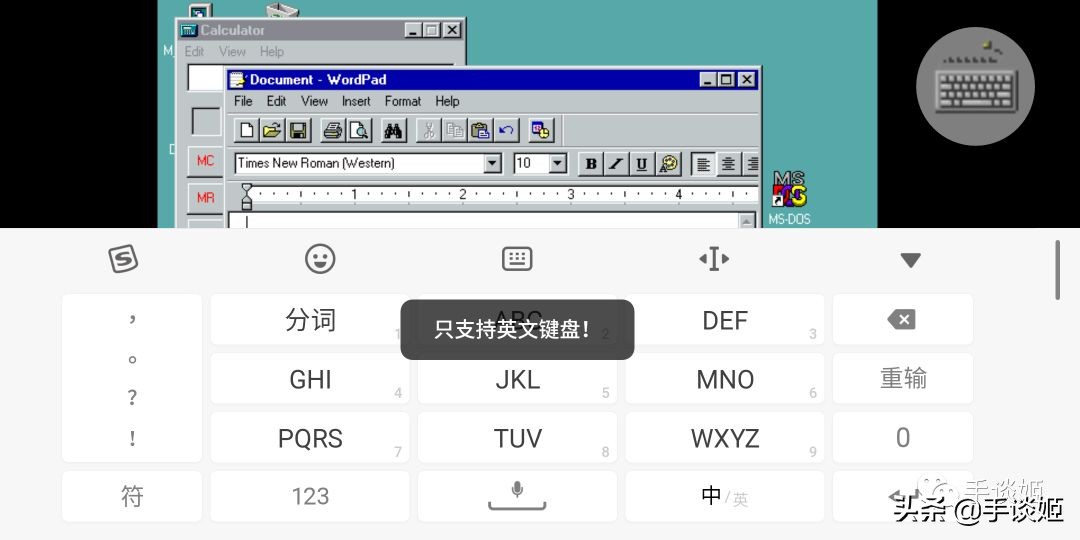Tap the MNO 6 key

coord(725,379)
